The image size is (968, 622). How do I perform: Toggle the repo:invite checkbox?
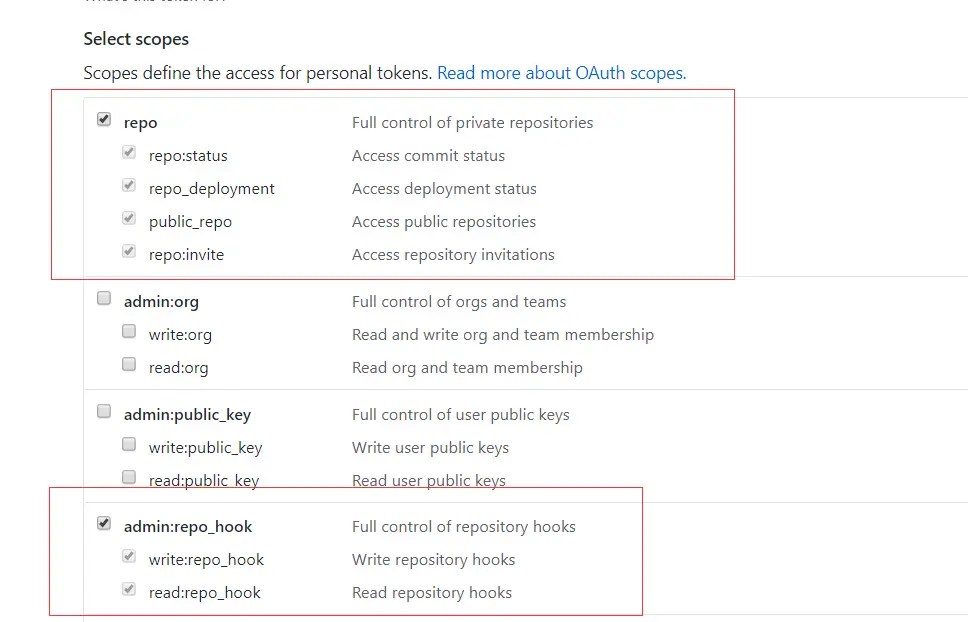tap(129, 253)
